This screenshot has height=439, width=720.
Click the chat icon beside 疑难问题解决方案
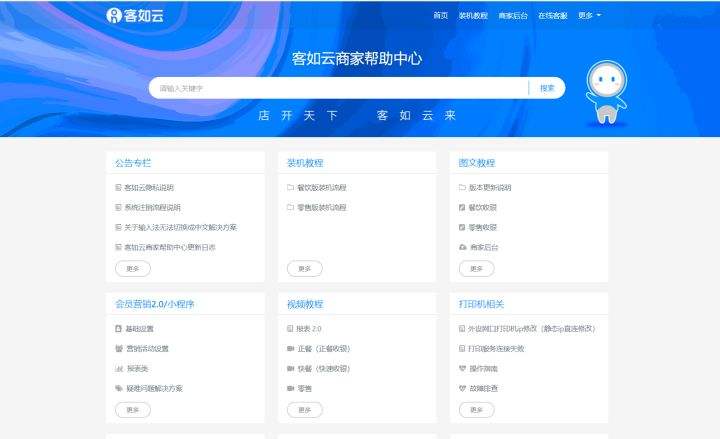[119, 388]
